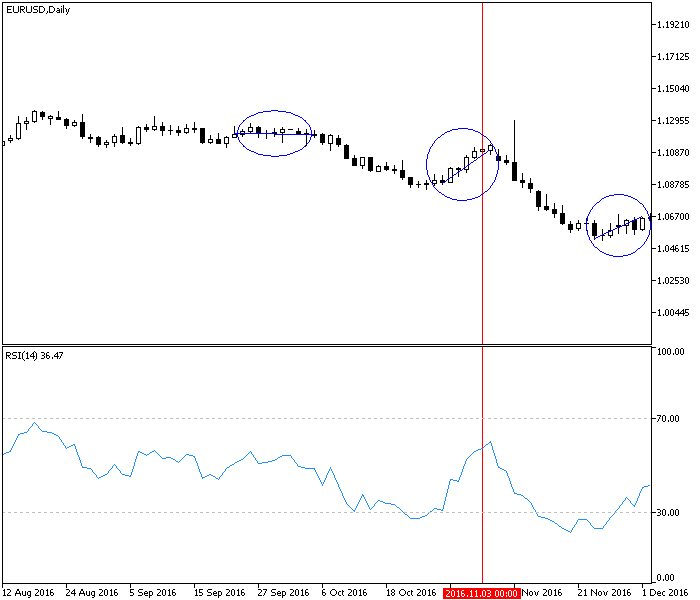700x600 pixels.
Task: Click the red 2016.11.03 00:00 date marker
Action: click(x=481, y=593)
